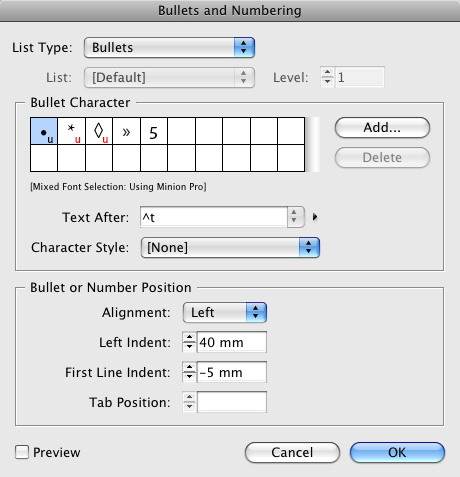Screen dimensions: 460x477
Task: Dismiss dialog with the Cancel button
Action: [292, 452]
